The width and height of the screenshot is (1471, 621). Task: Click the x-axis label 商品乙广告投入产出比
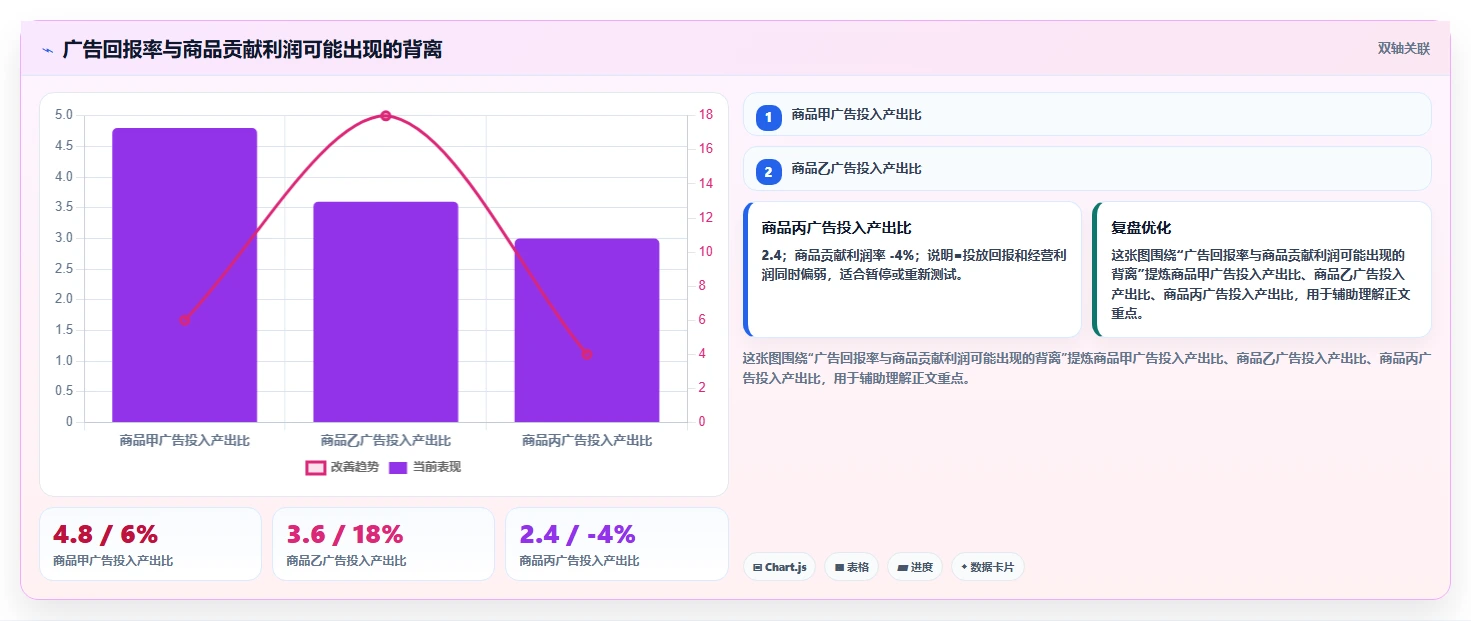coord(386,440)
